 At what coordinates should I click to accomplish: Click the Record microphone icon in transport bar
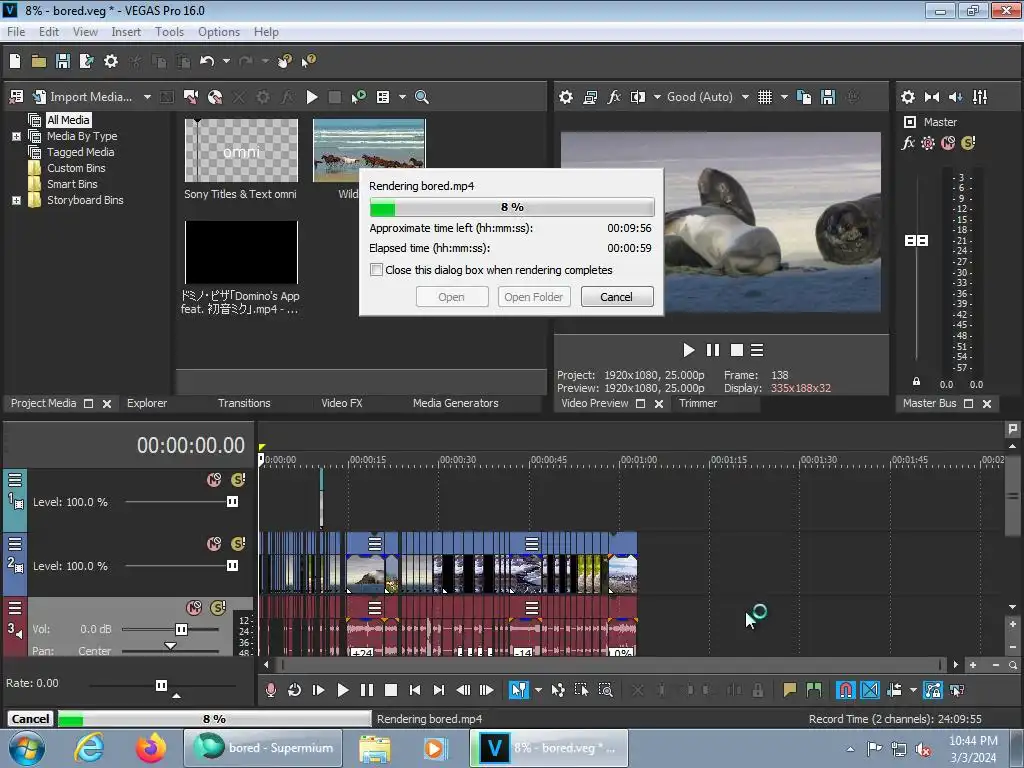[270, 690]
